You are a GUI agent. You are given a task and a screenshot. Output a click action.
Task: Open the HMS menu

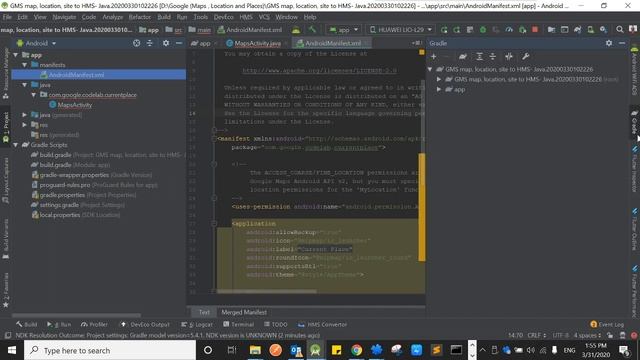246,17
